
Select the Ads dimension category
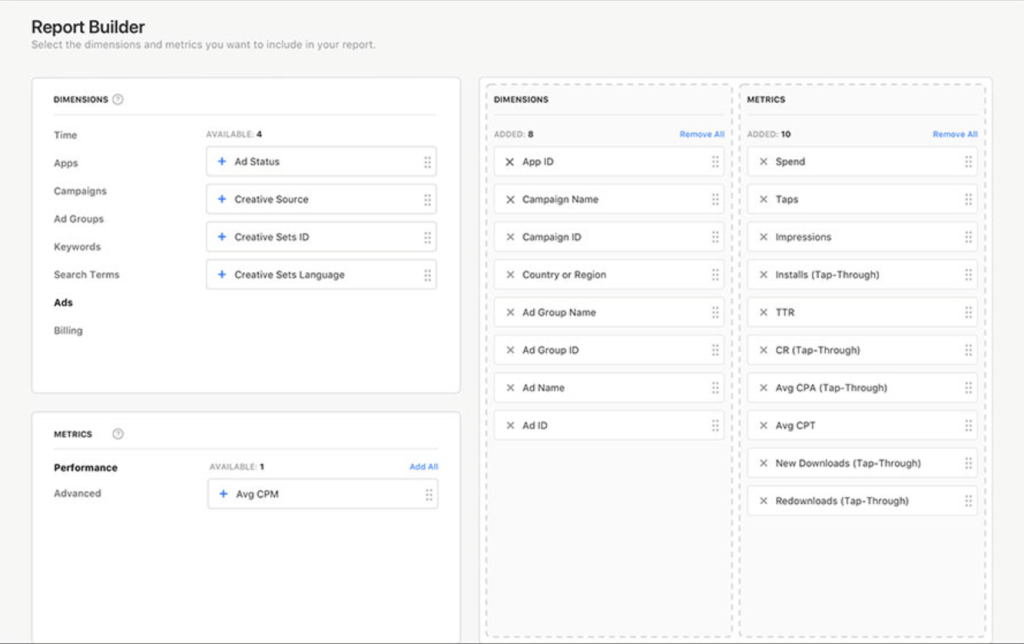click(63, 302)
